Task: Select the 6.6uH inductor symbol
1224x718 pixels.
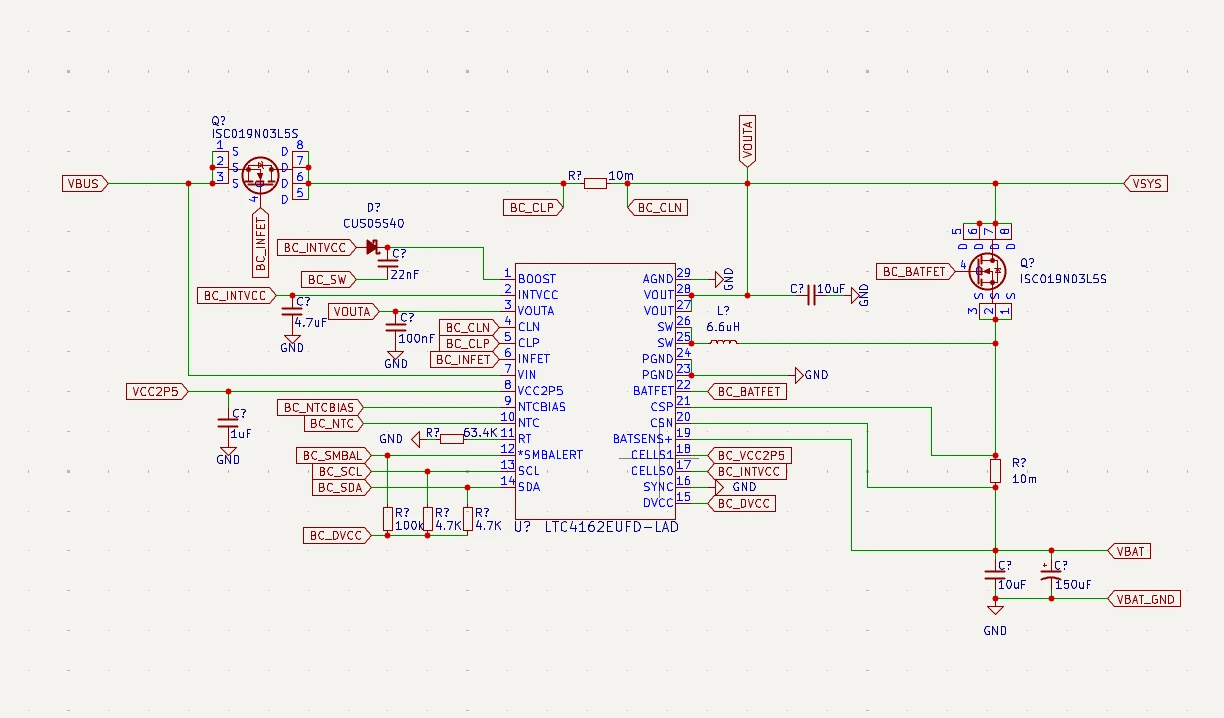Action: tap(723, 343)
